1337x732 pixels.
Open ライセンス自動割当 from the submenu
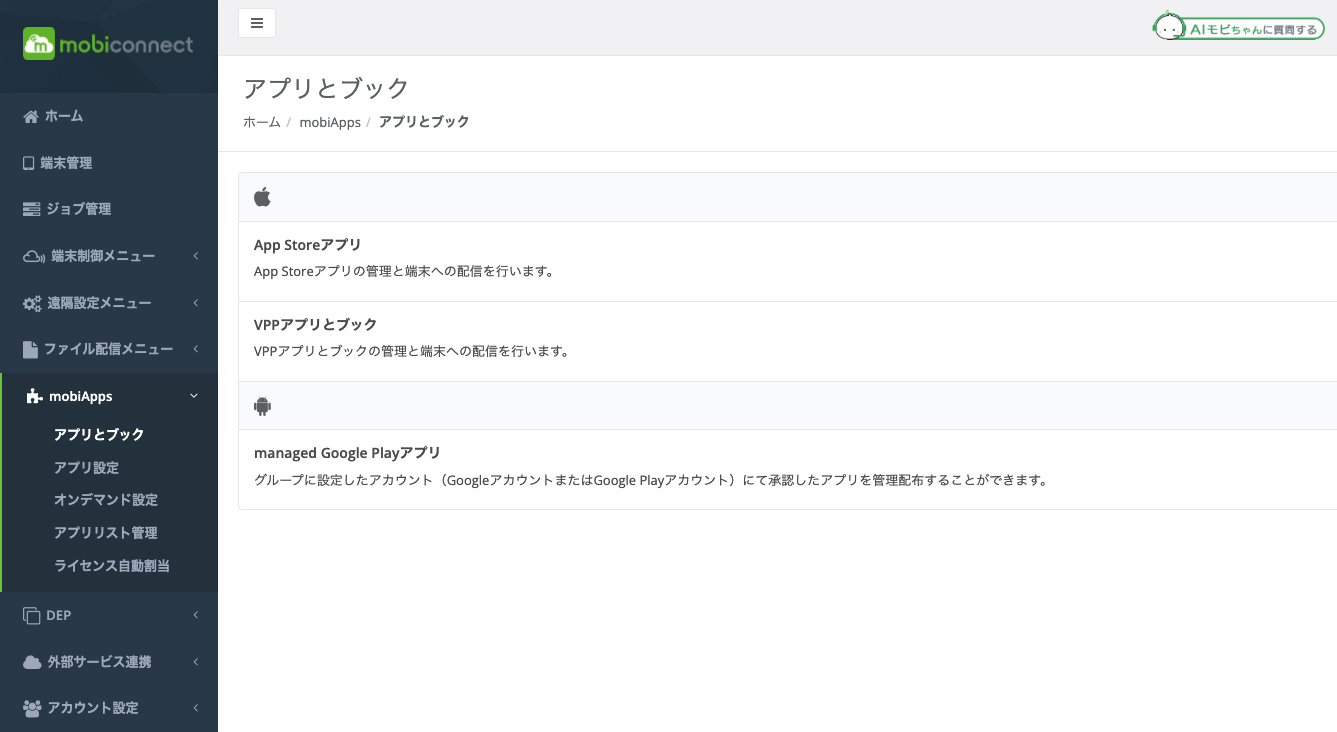(112, 565)
